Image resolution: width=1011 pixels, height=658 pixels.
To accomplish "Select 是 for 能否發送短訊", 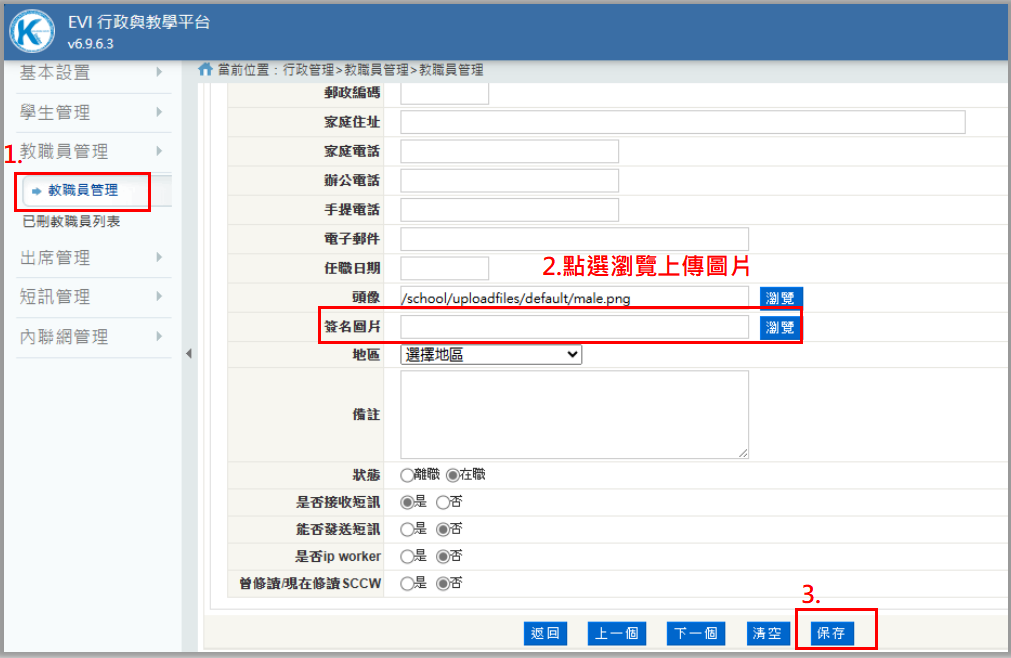I will 407,528.
